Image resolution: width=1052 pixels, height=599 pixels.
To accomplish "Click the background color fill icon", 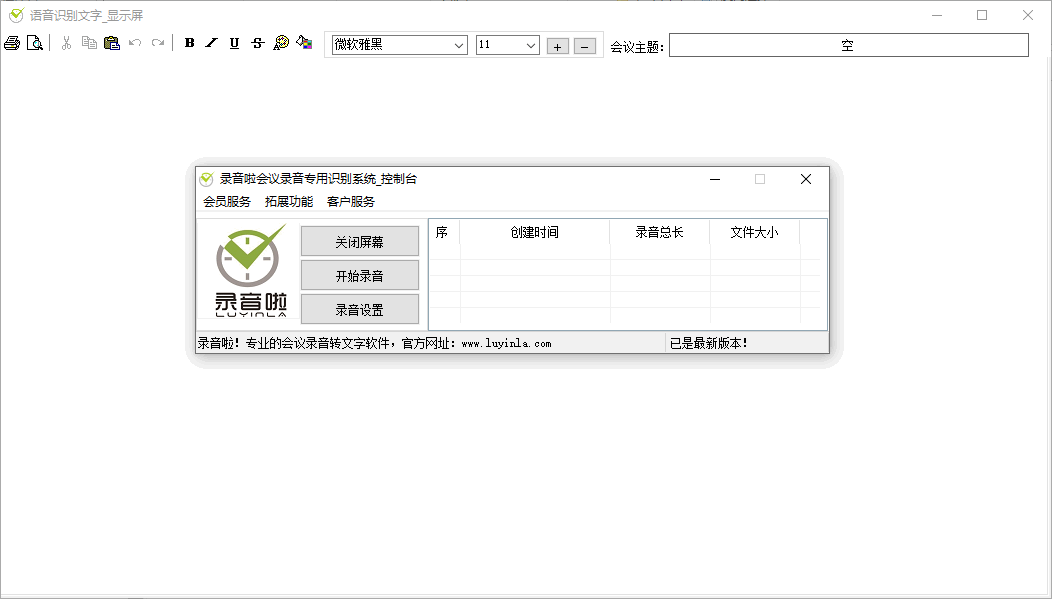I will click(304, 43).
